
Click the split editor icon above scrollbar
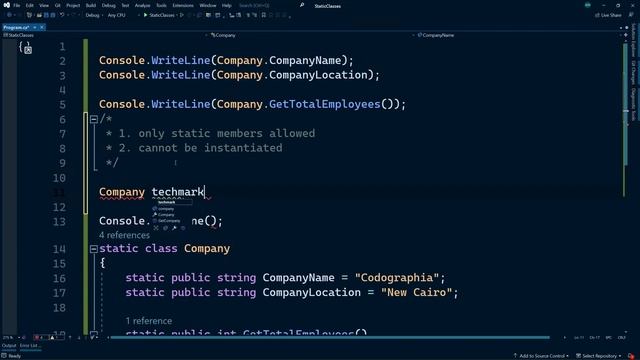(x=625, y=36)
